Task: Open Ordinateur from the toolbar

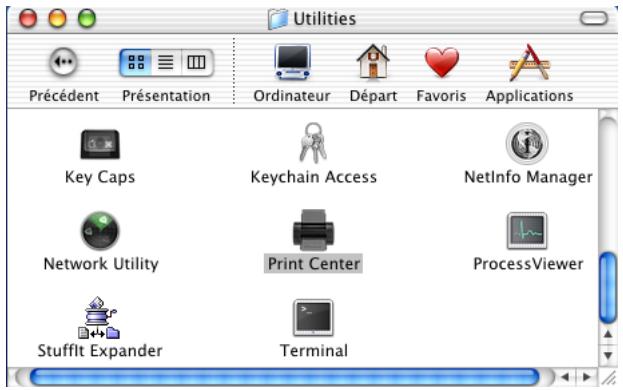Action: (x=292, y=62)
